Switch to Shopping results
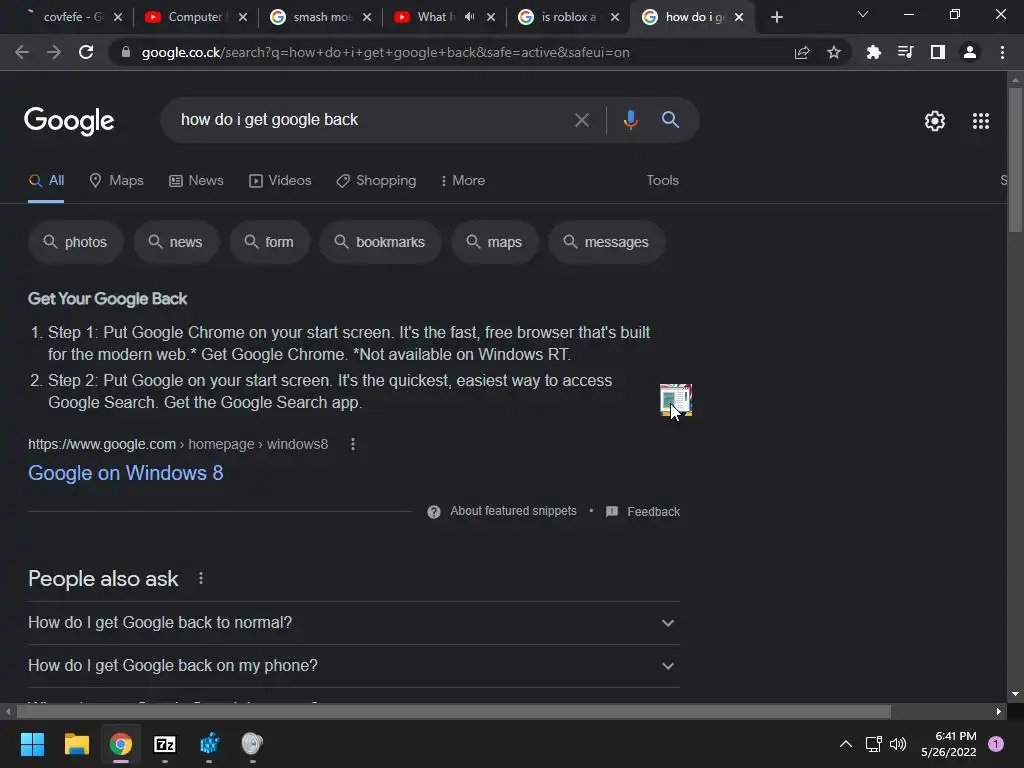The image size is (1024, 768). click(x=376, y=180)
